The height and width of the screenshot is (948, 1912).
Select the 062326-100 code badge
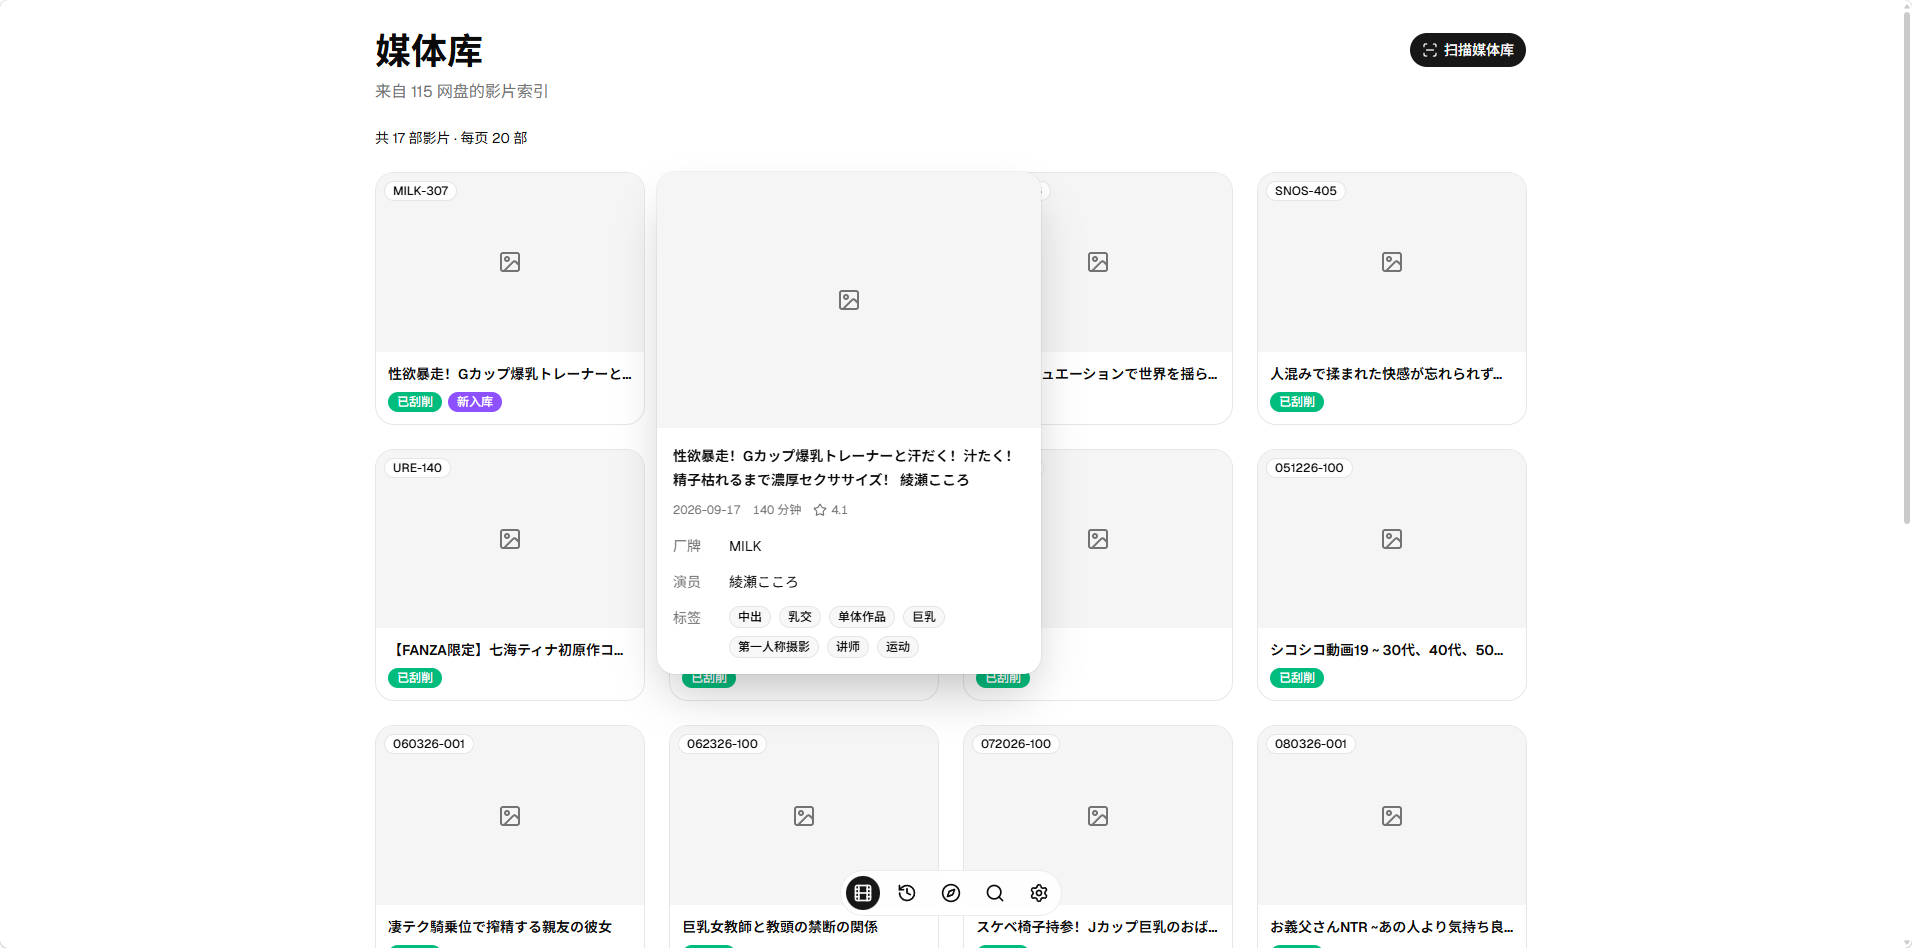(x=722, y=744)
